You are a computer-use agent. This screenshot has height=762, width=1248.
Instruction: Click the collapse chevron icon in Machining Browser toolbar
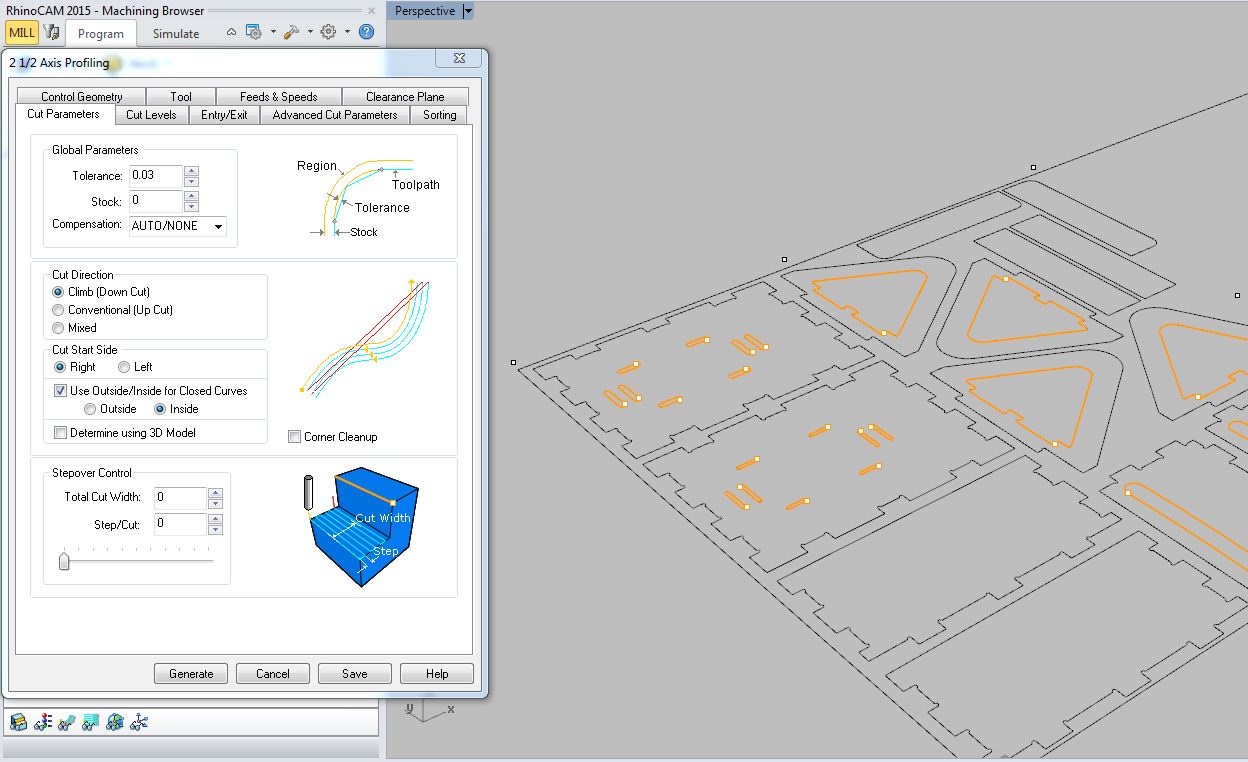pos(231,32)
